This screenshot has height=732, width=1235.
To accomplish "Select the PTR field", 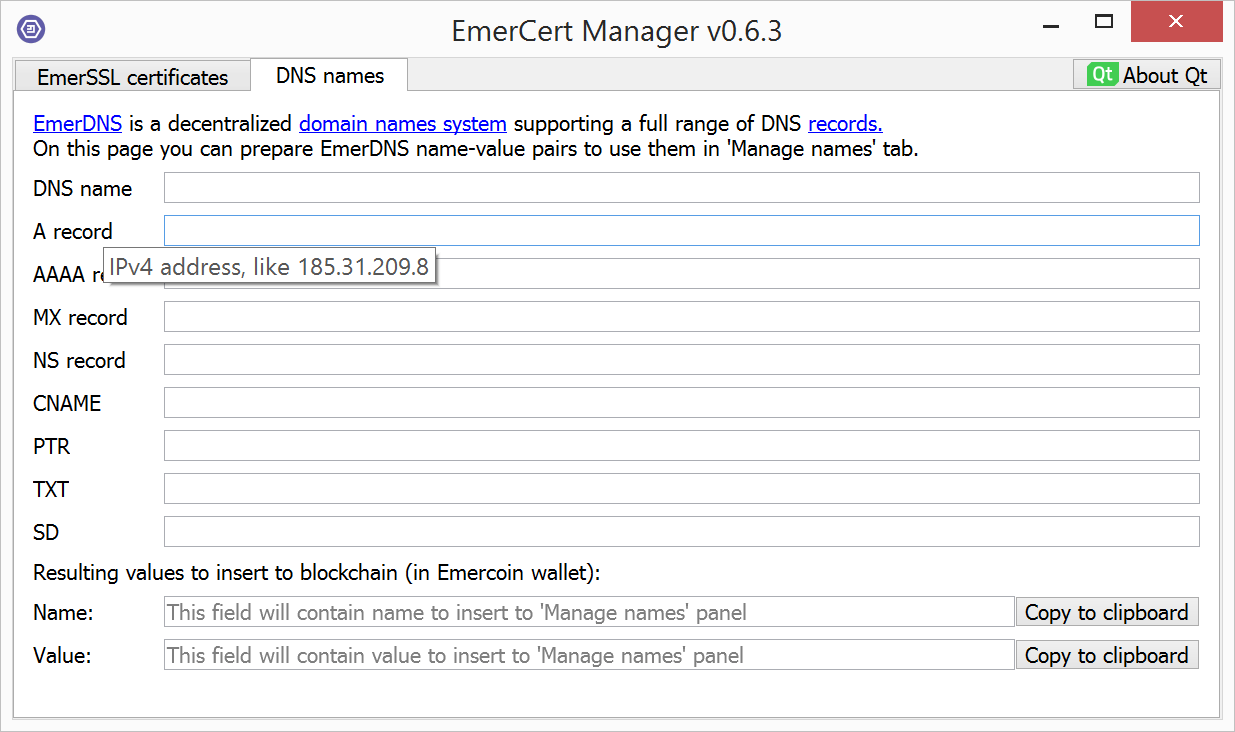I will coord(682,445).
